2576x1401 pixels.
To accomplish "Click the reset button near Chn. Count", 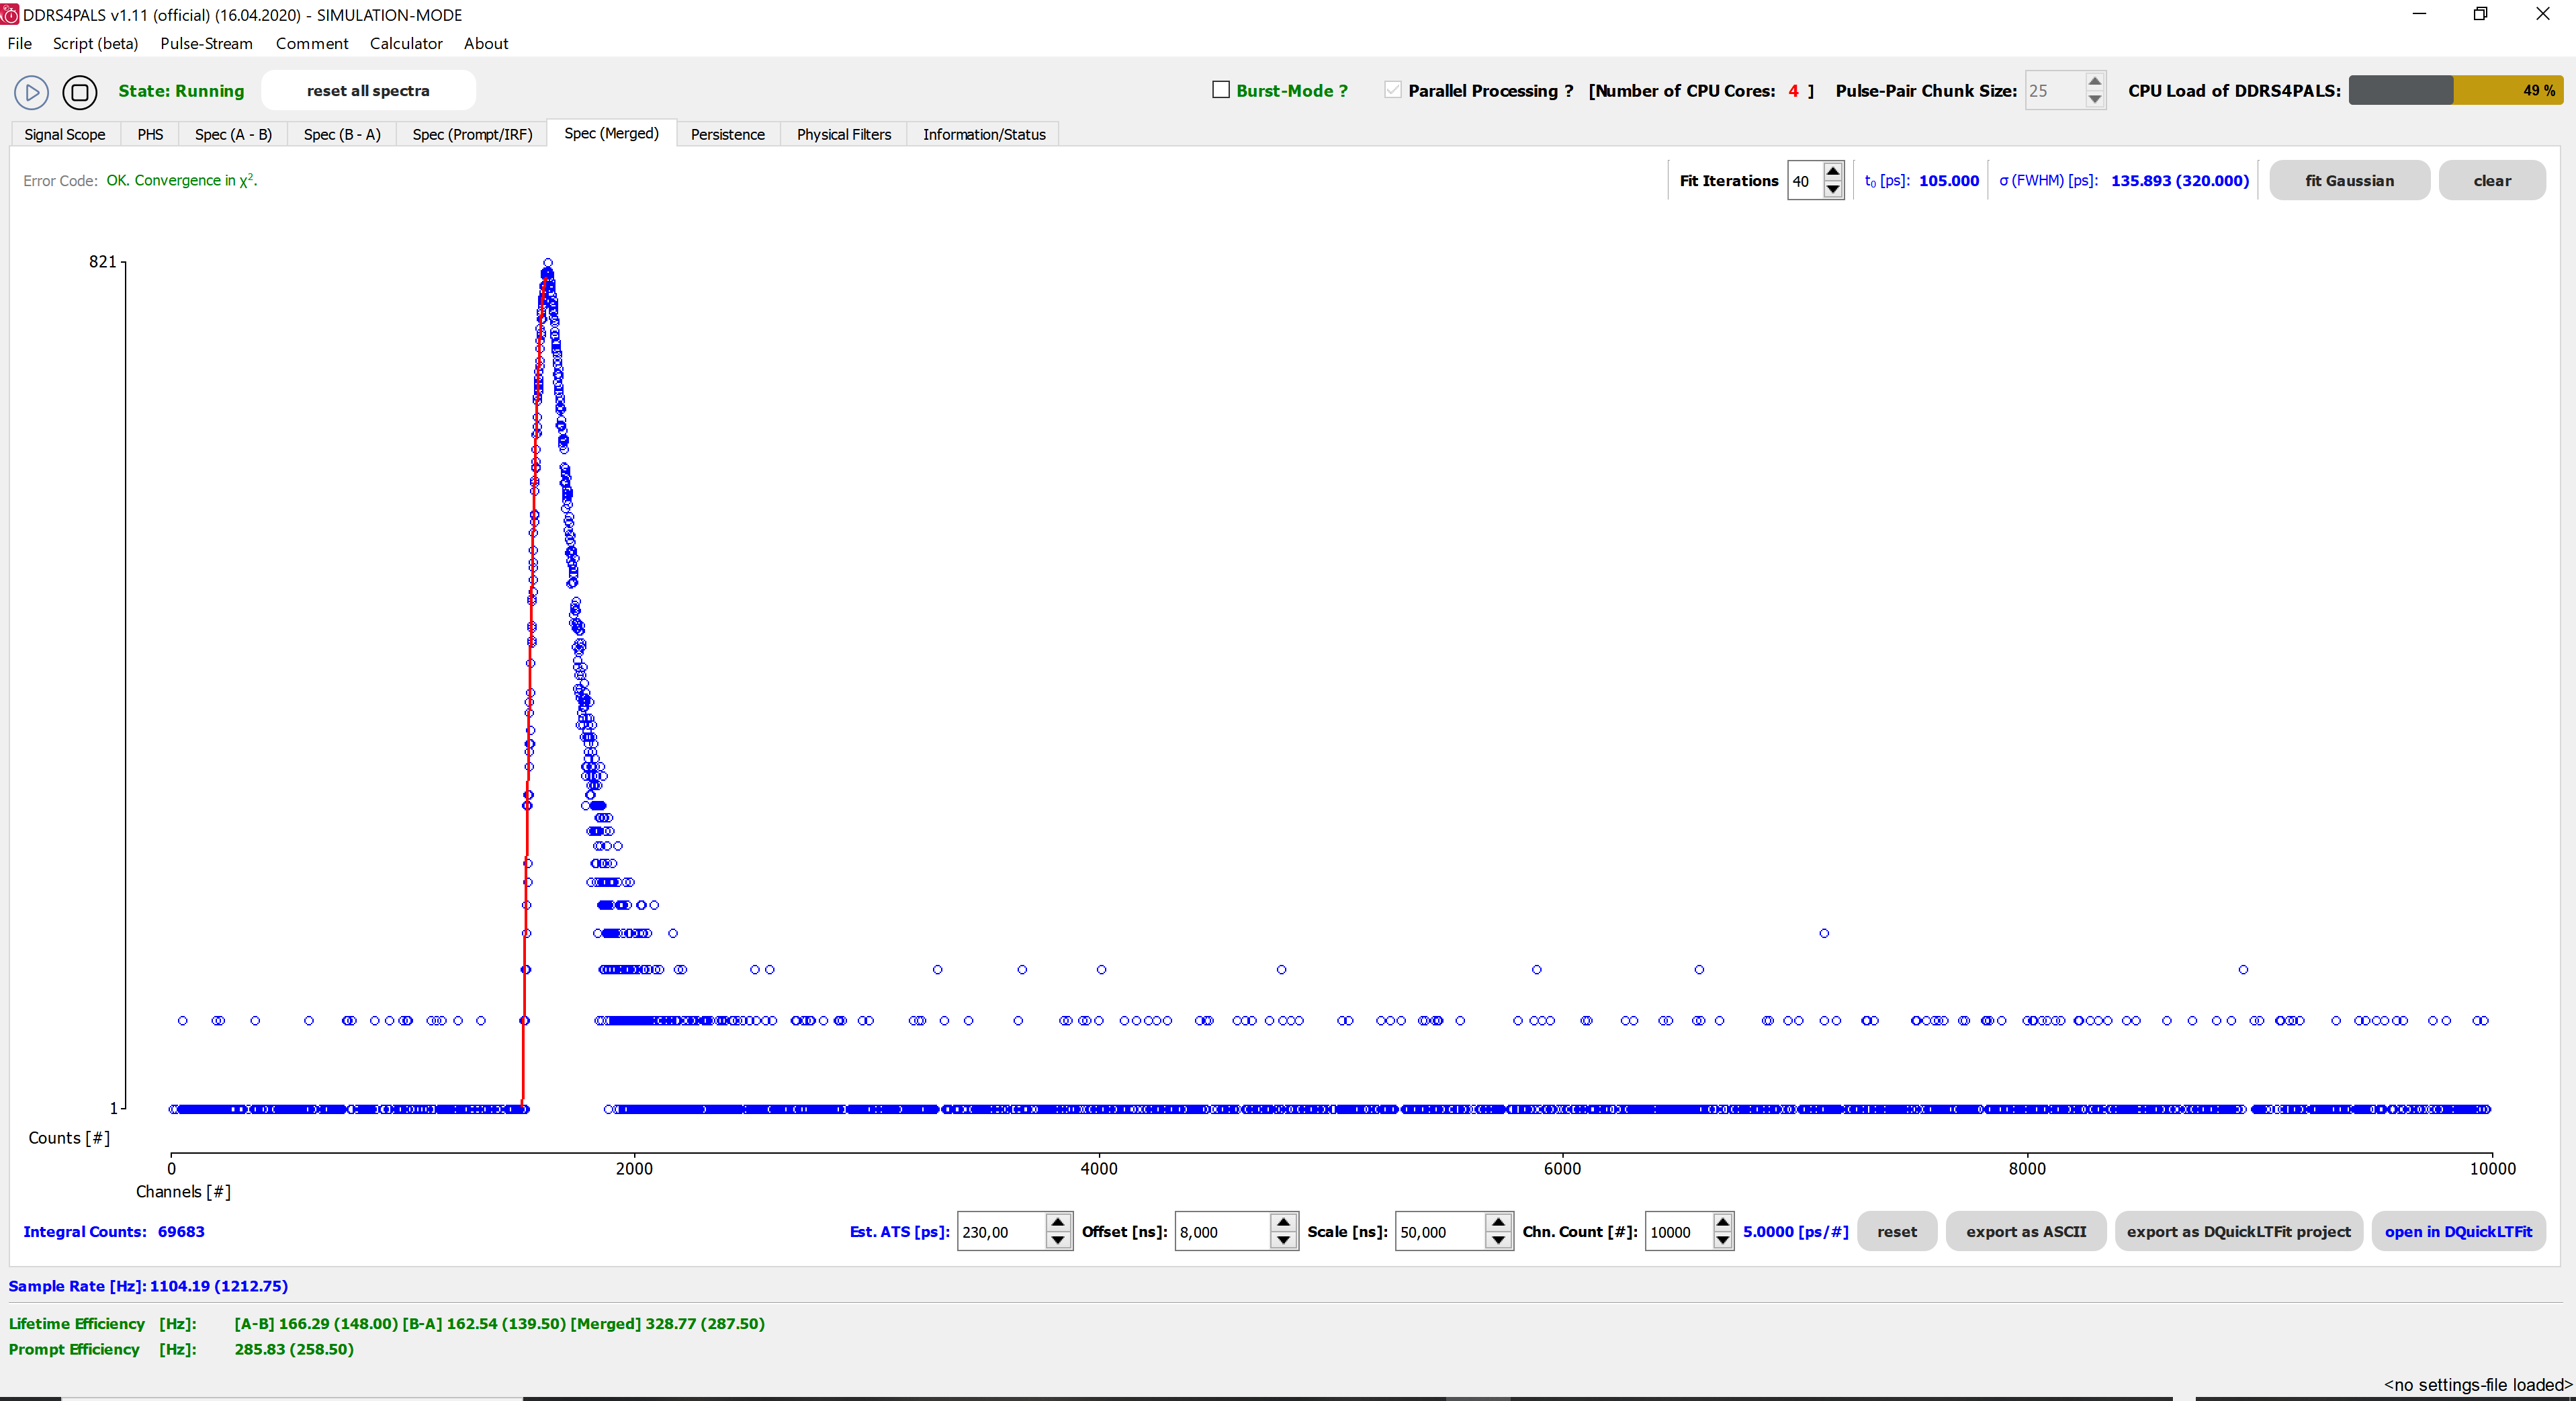I will [x=1897, y=1231].
